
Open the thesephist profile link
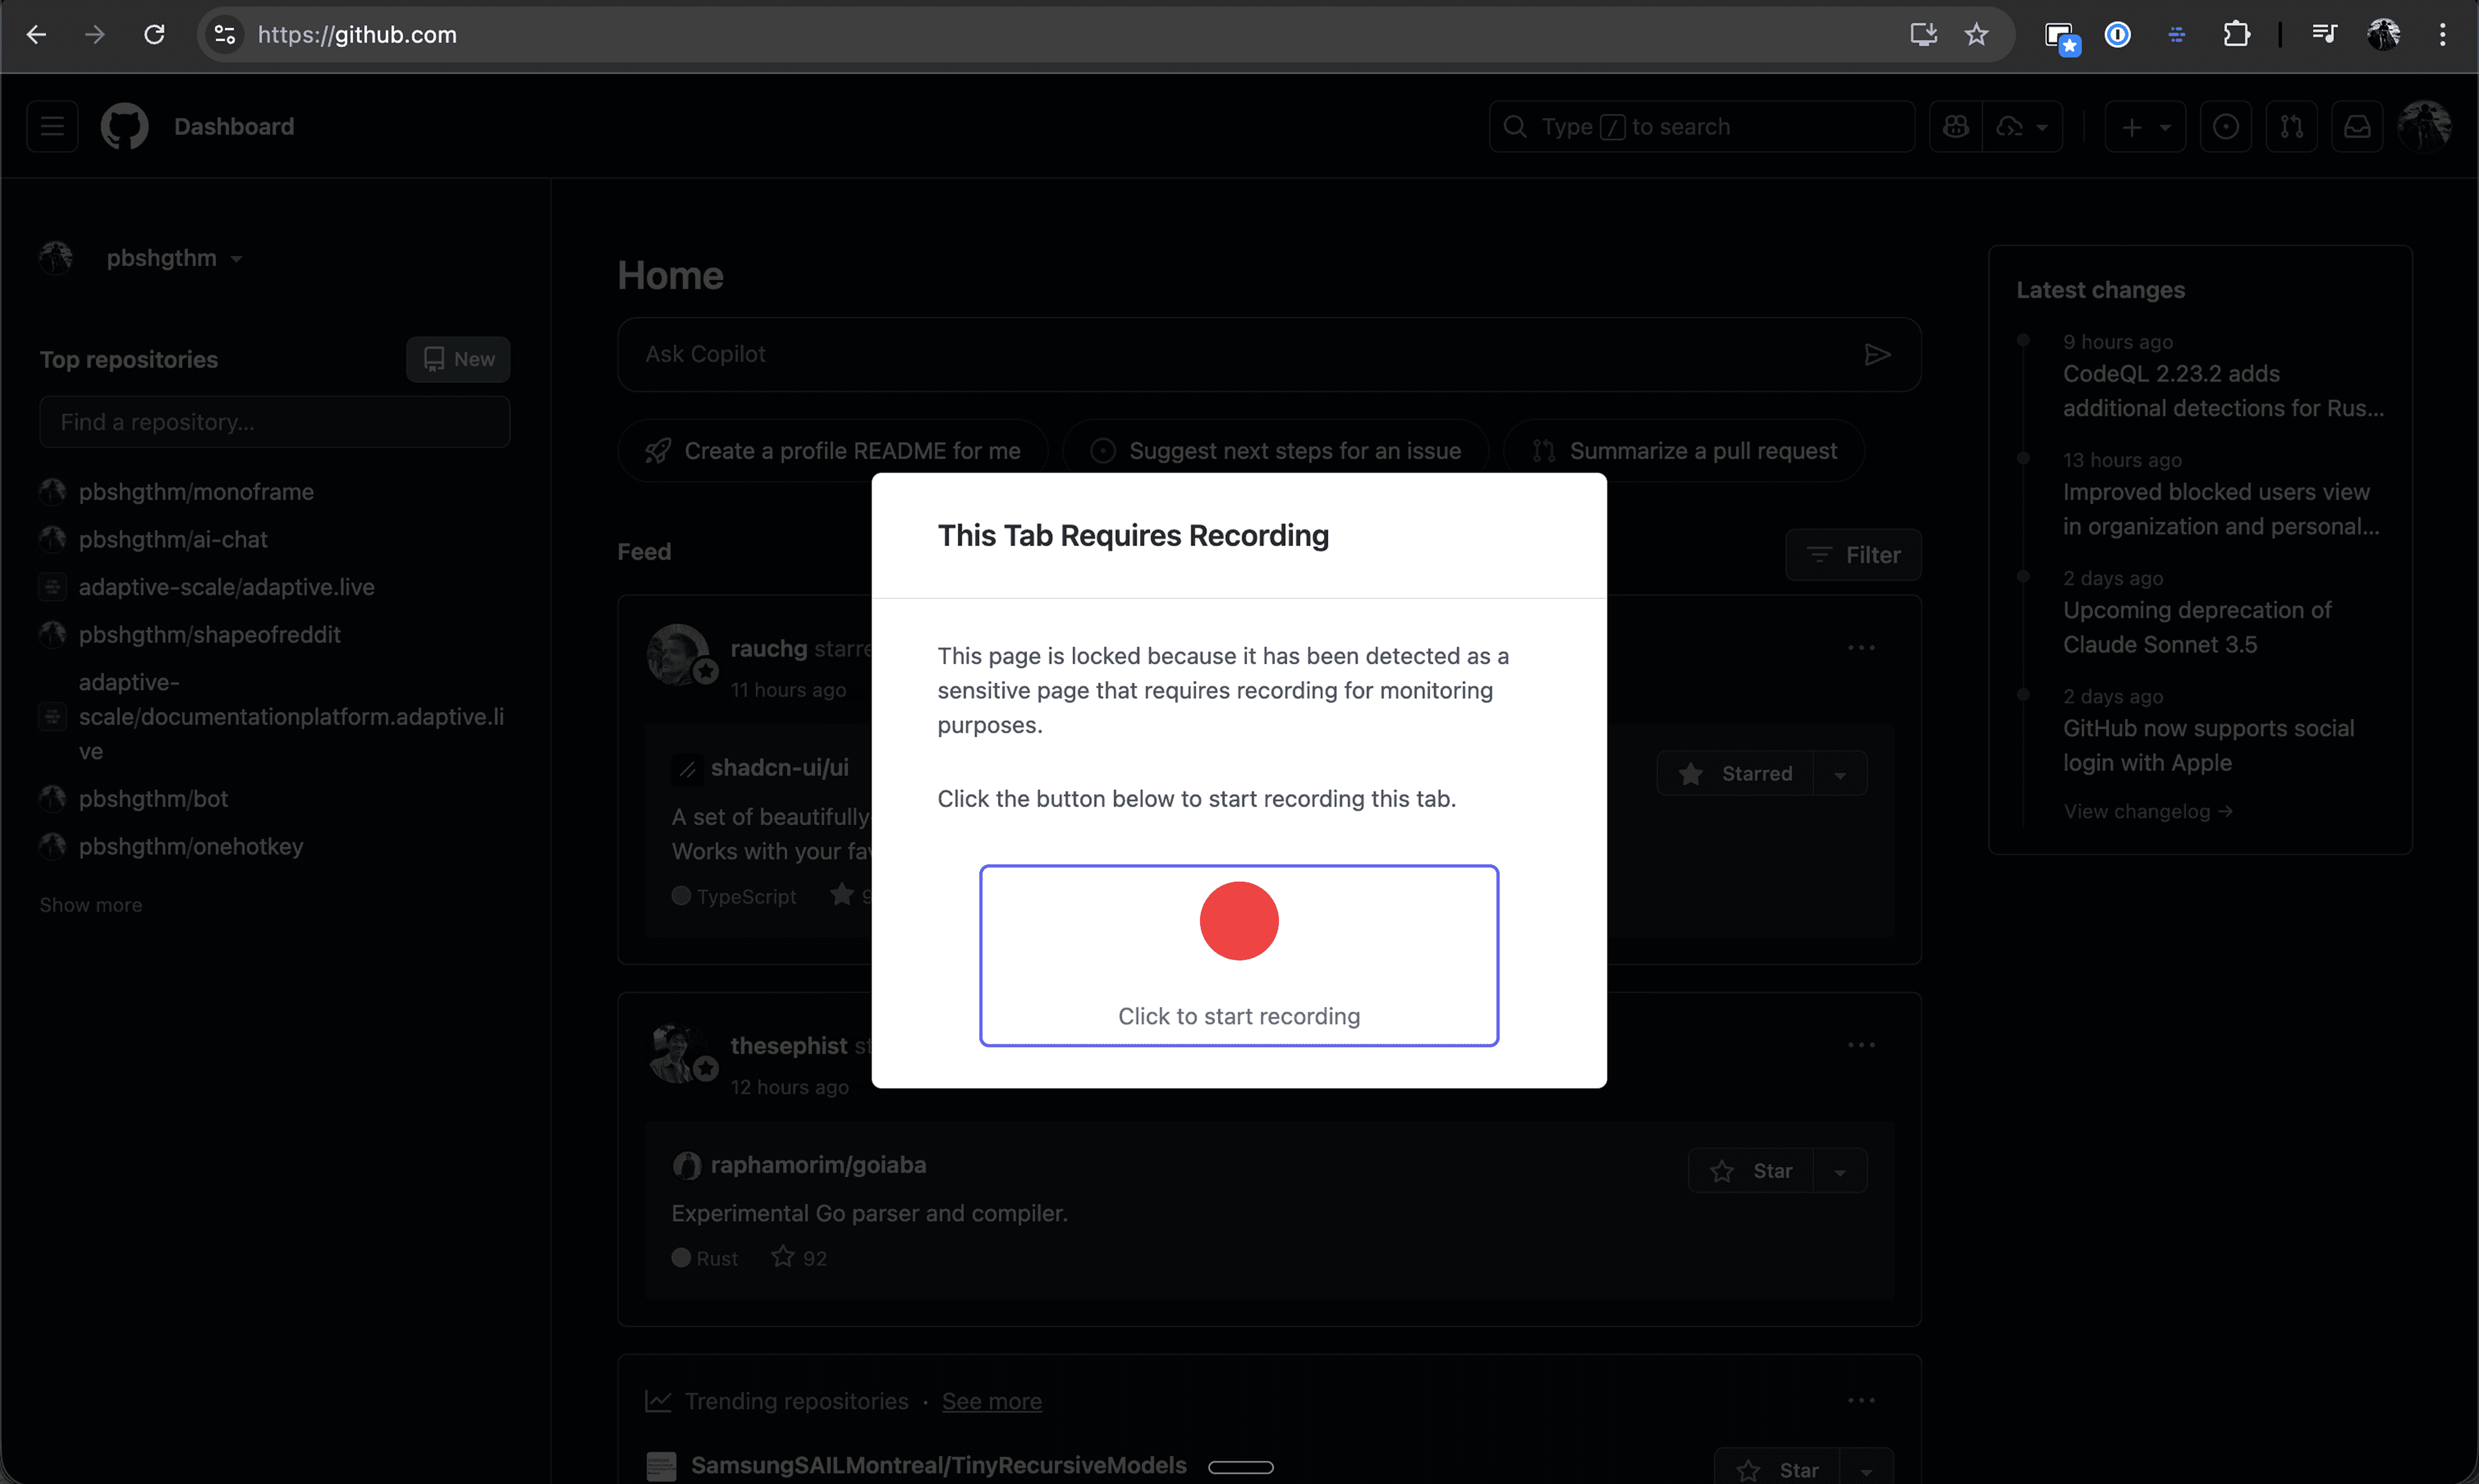789,1046
